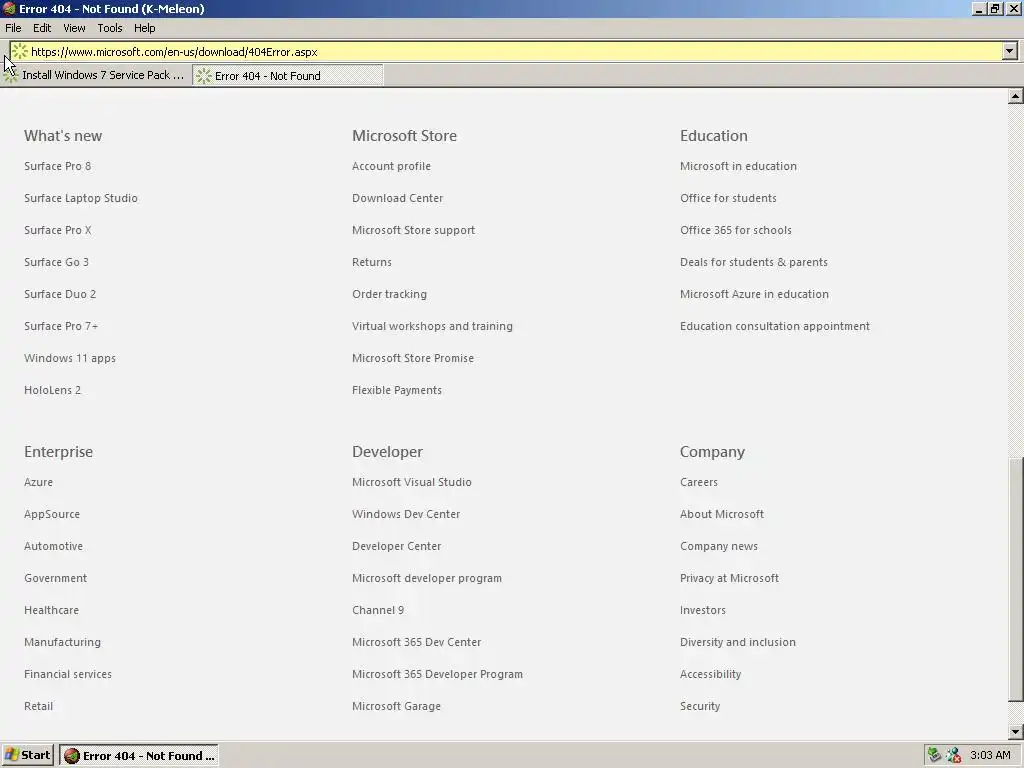Viewport: 1024px width, 768px height.
Task: Open Healthcare link
Action: point(52,610)
